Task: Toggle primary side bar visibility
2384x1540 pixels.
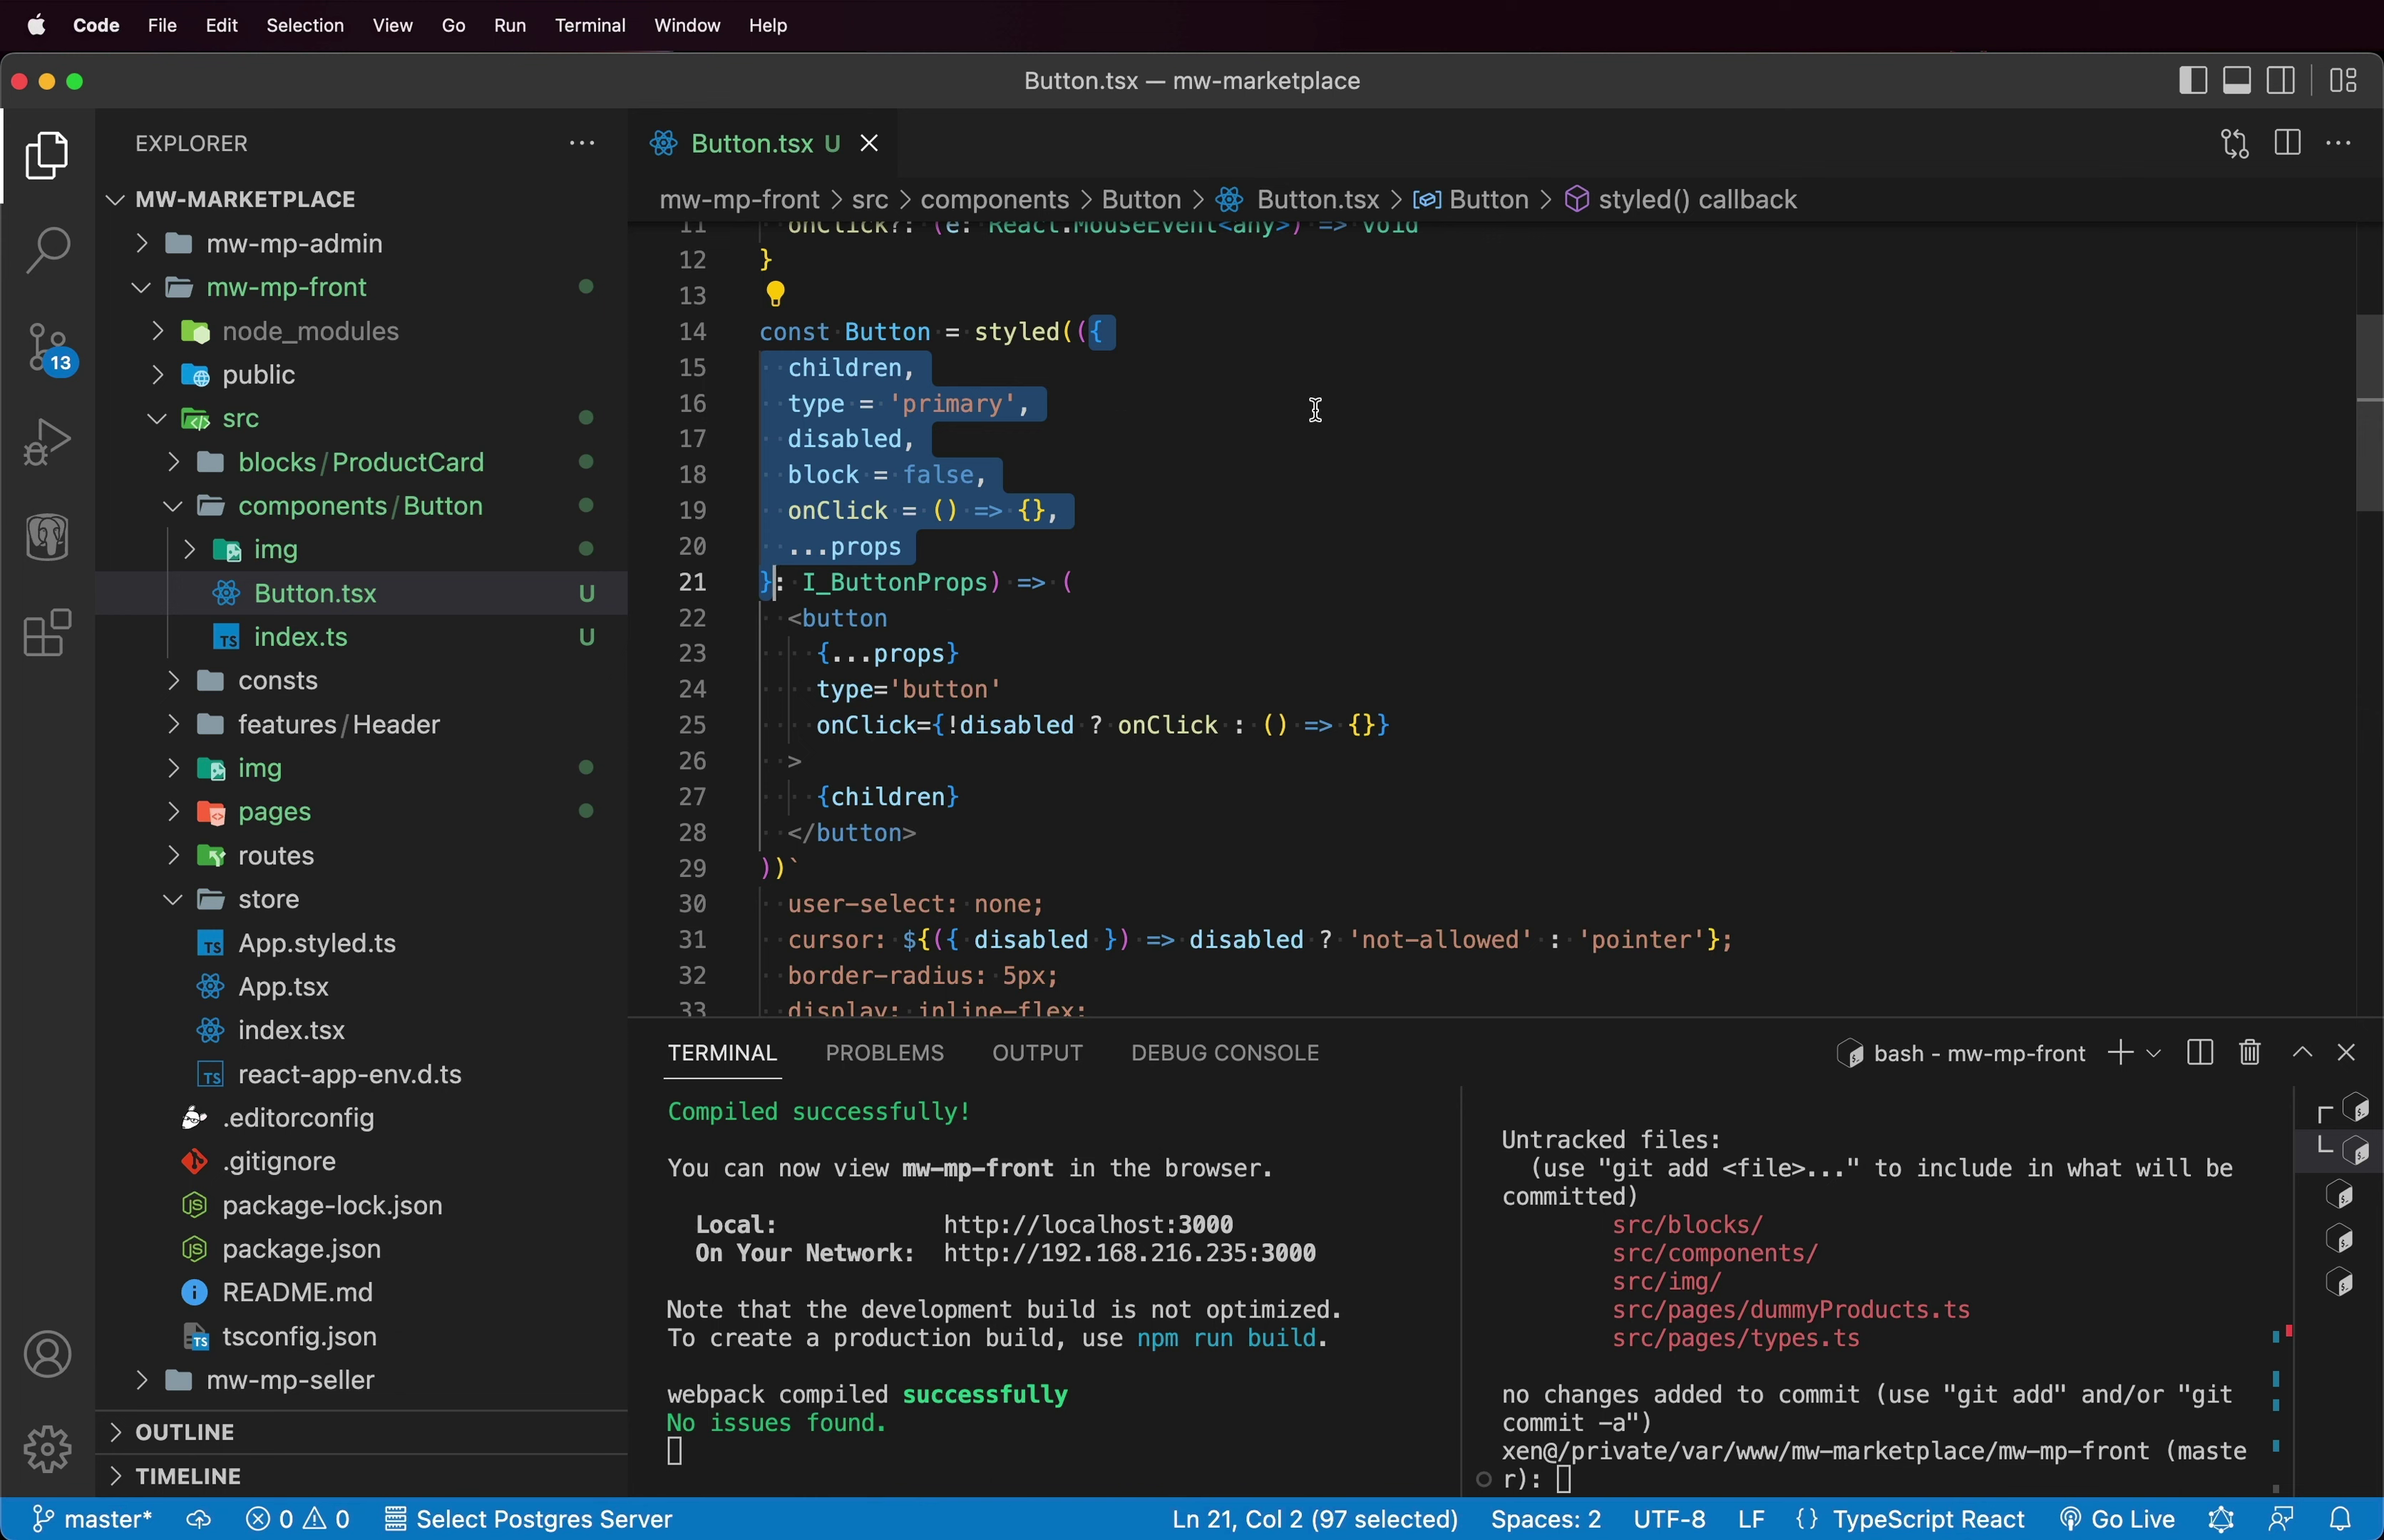Action: [x=2192, y=80]
